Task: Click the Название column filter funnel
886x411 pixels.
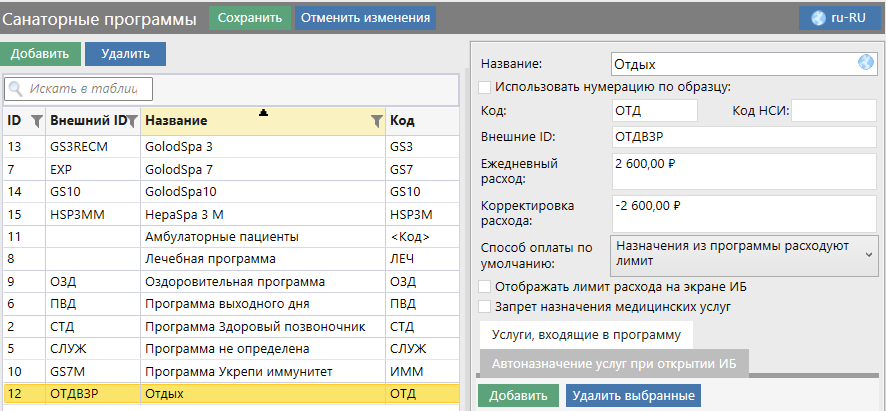Action: tap(377, 121)
